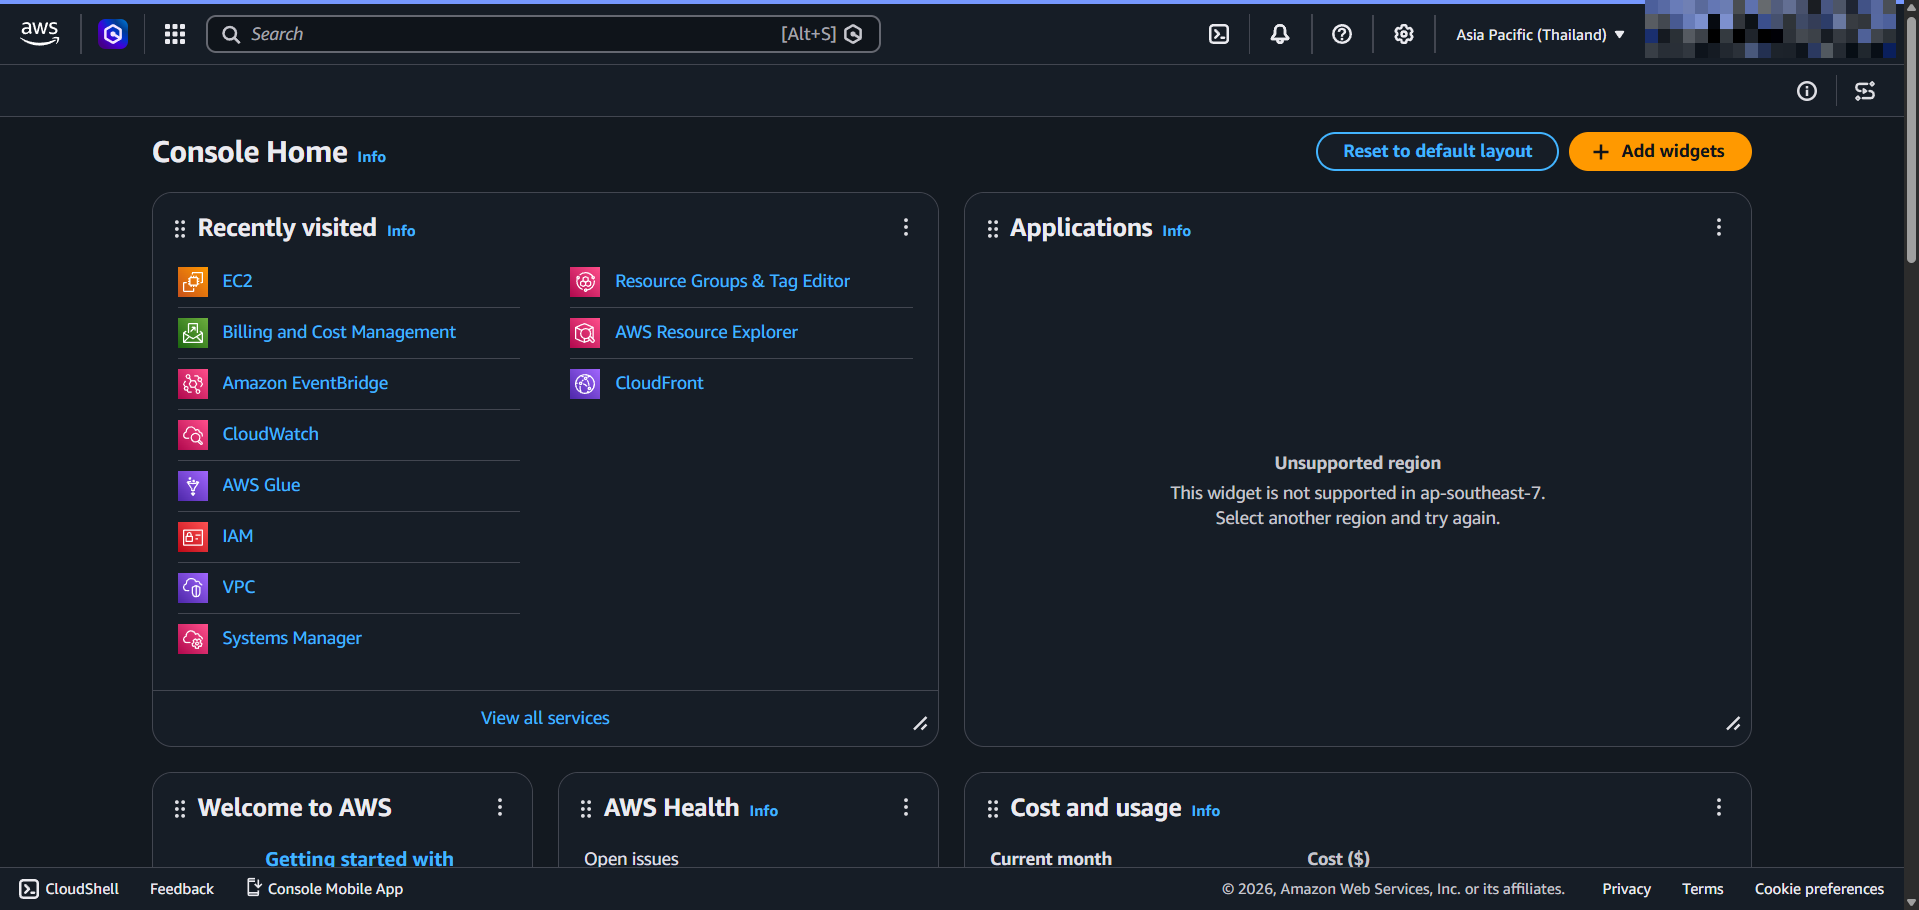Open Billing and Cost Management link
The height and width of the screenshot is (910, 1919).
coord(339,332)
